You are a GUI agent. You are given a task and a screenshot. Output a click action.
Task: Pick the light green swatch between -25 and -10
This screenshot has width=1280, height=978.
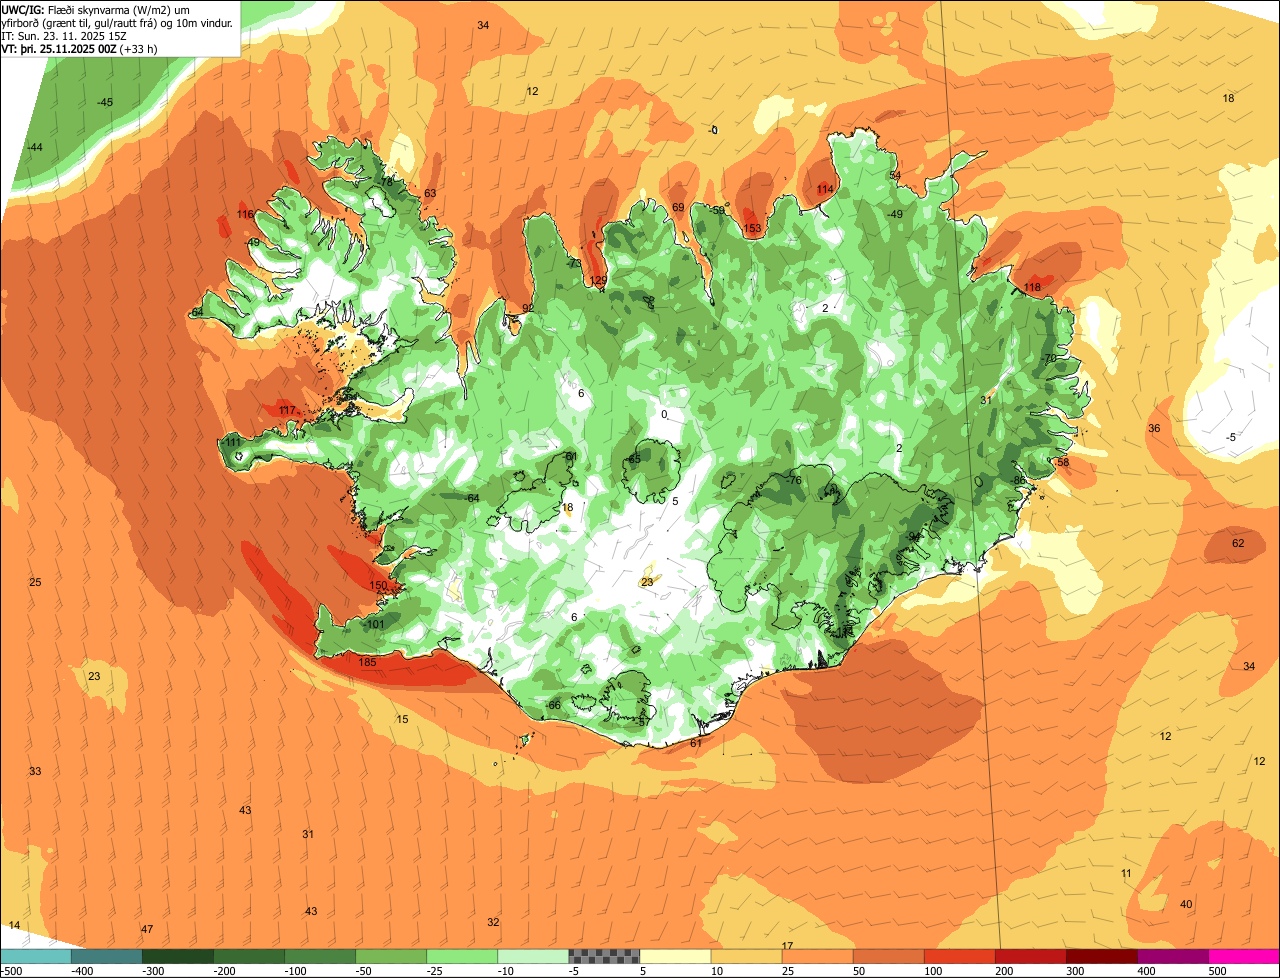pyautogui.click(x=462, y=956)
